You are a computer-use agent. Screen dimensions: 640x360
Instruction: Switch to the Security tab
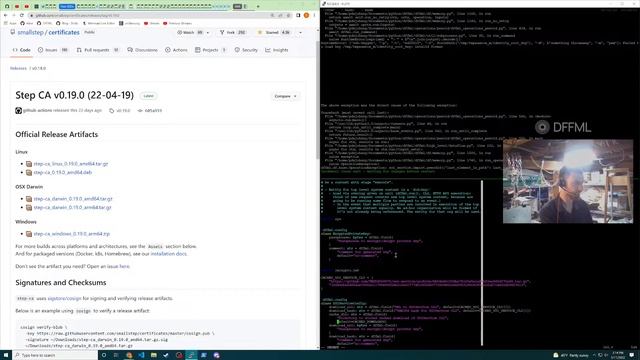(x=246, y=50)
